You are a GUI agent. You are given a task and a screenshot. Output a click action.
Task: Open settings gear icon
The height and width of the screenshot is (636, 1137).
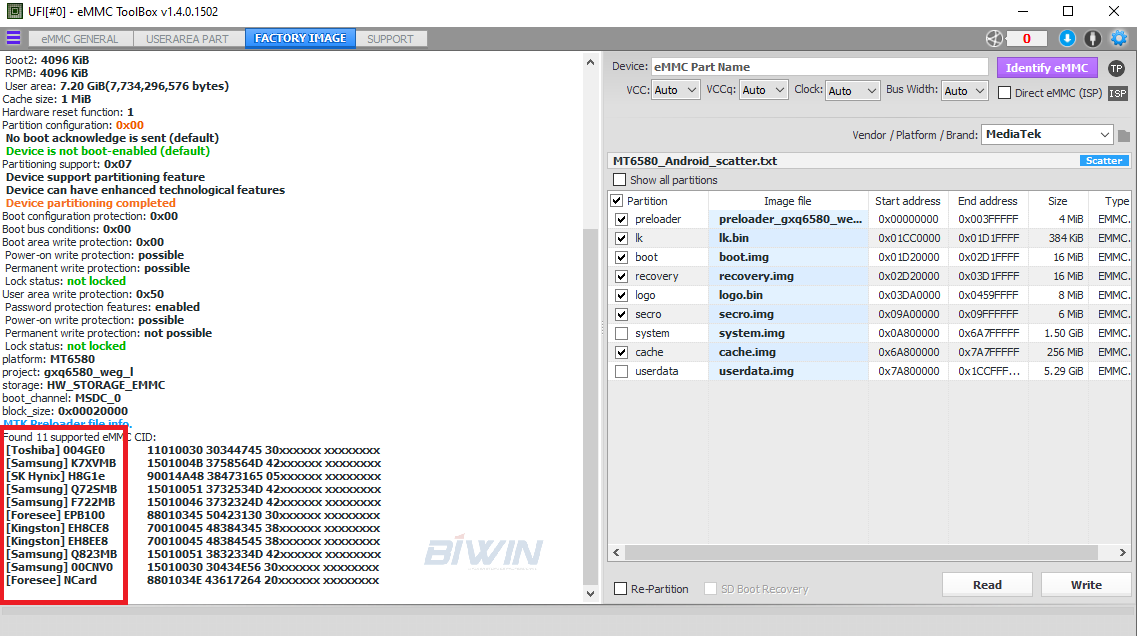[x=1119, y=38]
